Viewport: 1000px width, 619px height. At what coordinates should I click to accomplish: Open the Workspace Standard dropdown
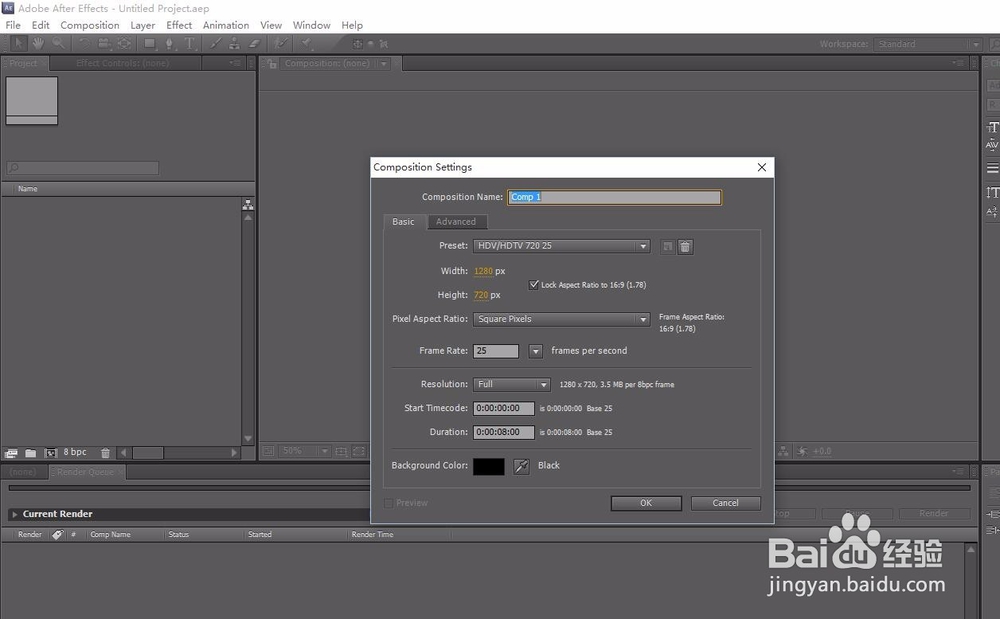tap(927, 44)
